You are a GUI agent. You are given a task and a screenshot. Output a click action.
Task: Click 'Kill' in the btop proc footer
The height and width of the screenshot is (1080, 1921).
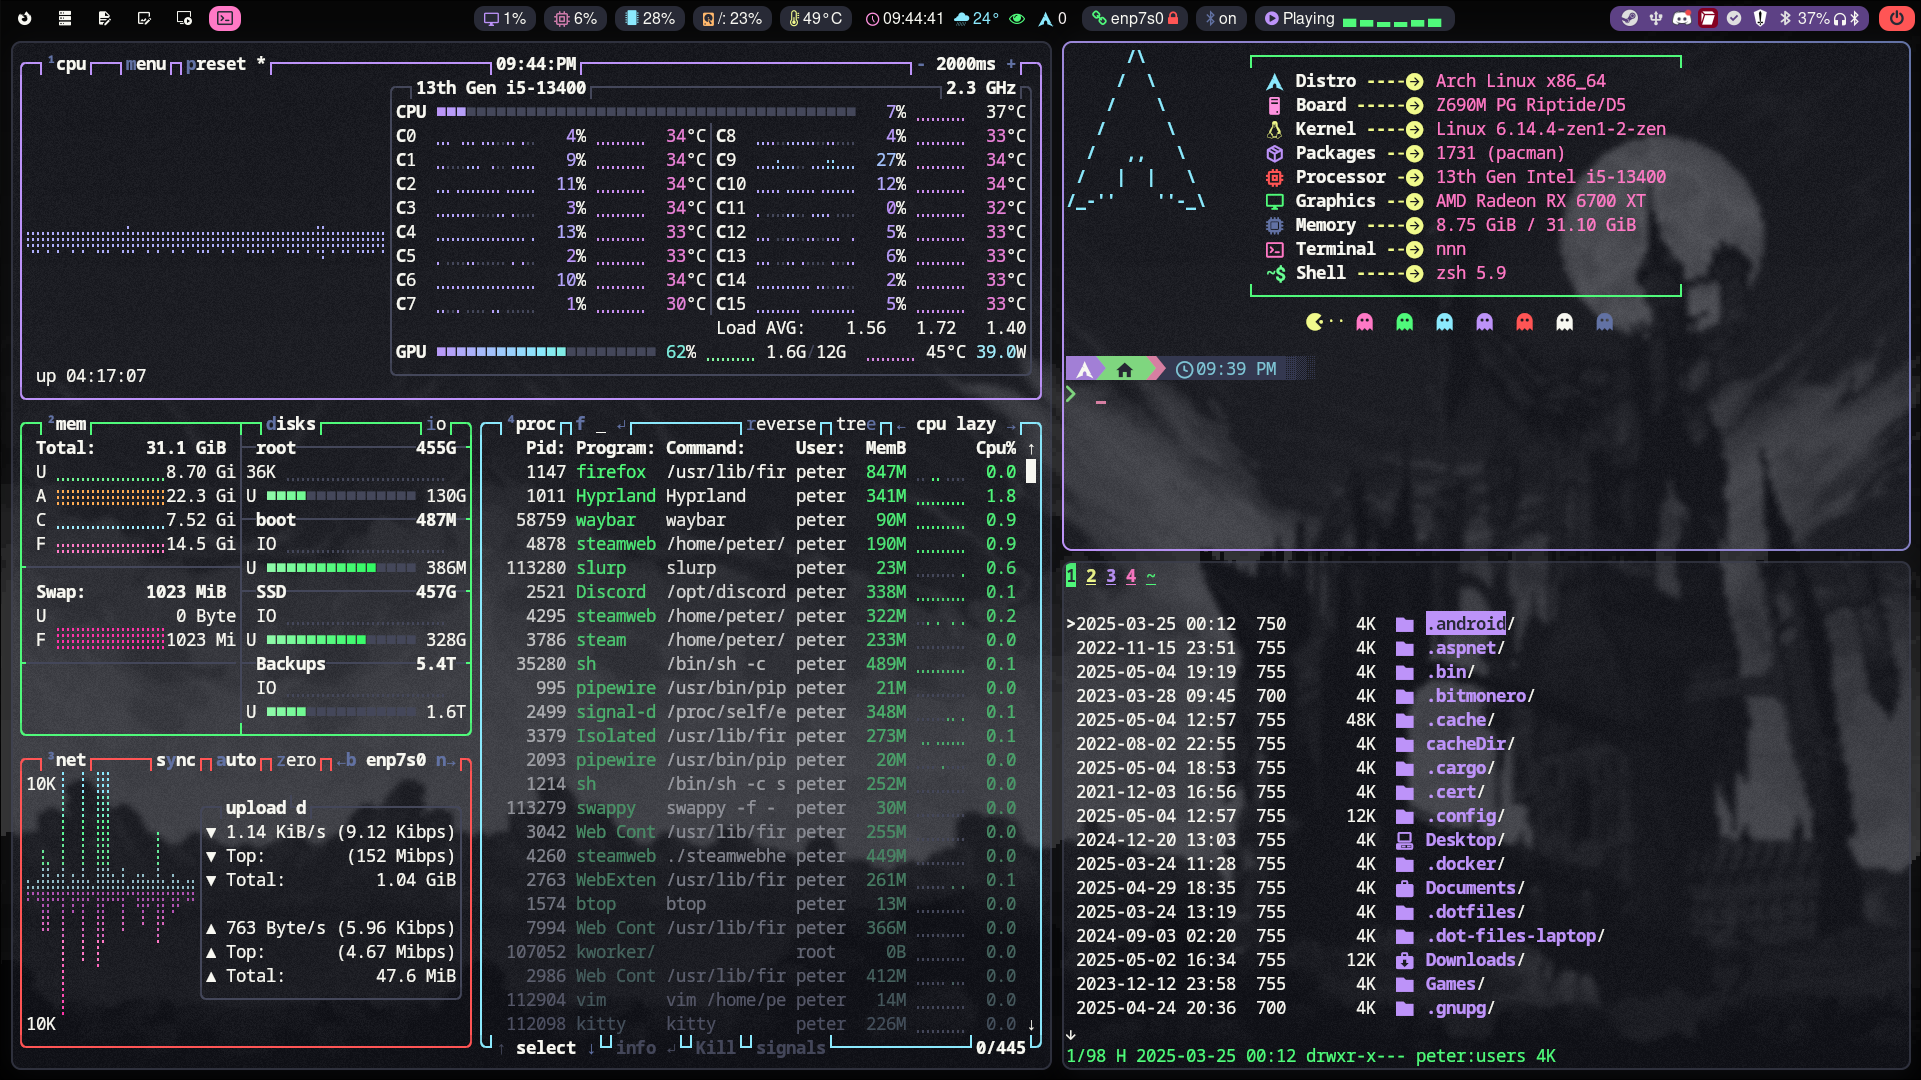[x=716, y=1048]
